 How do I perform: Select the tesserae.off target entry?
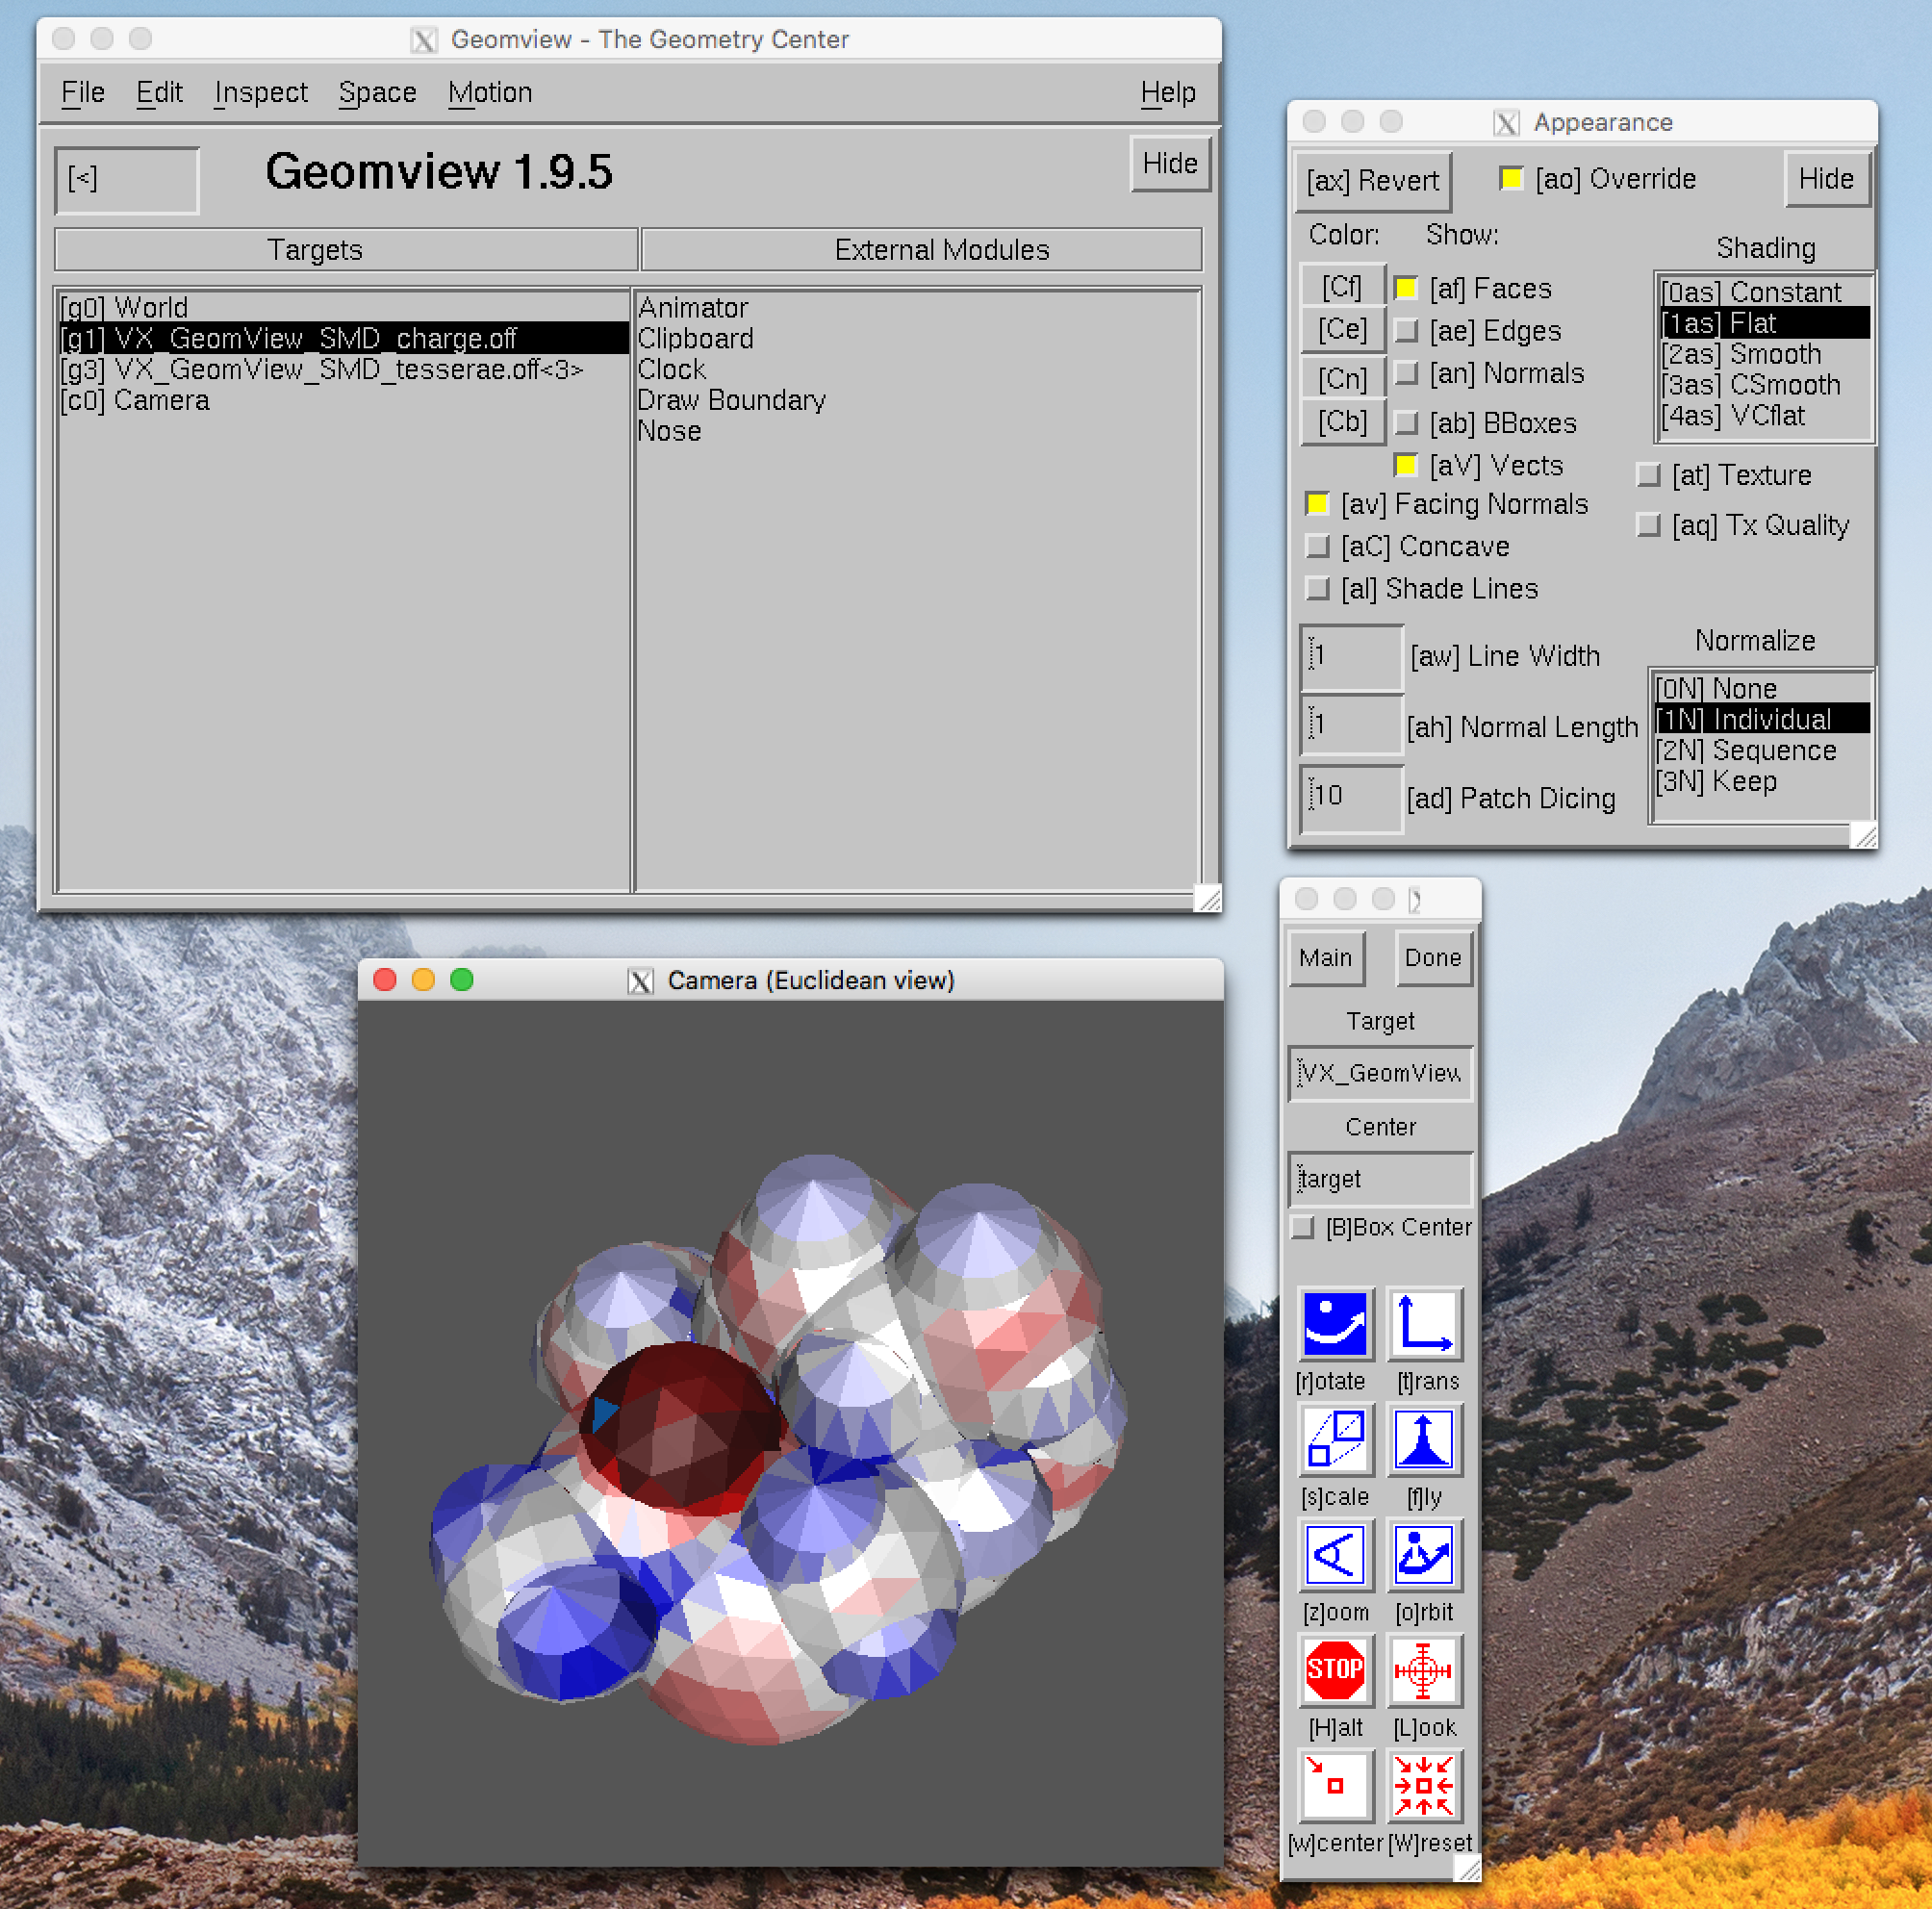coord(320,370)
